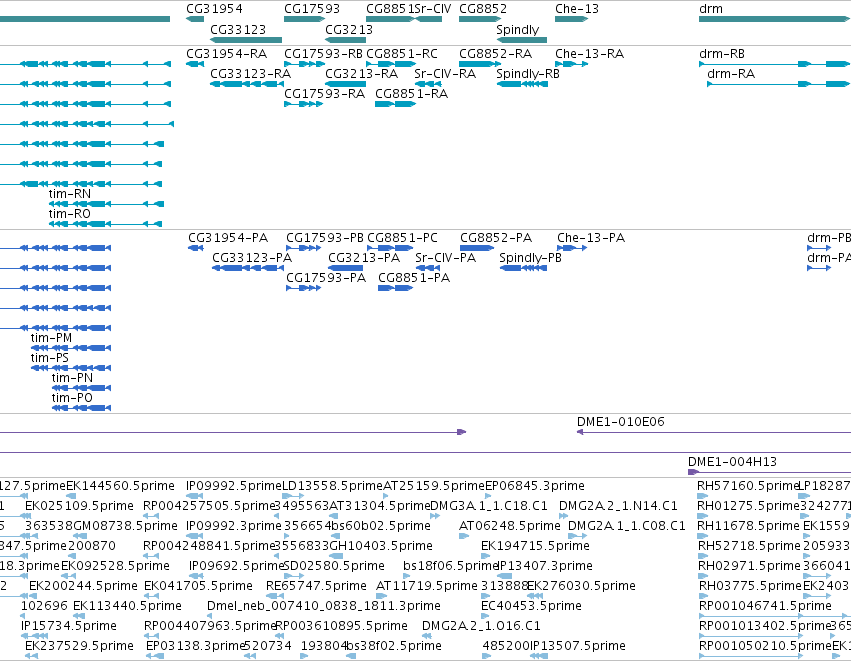851x661 pixels.
Task: Click the CG8852 gene arrow
Action: pos(480,19)
